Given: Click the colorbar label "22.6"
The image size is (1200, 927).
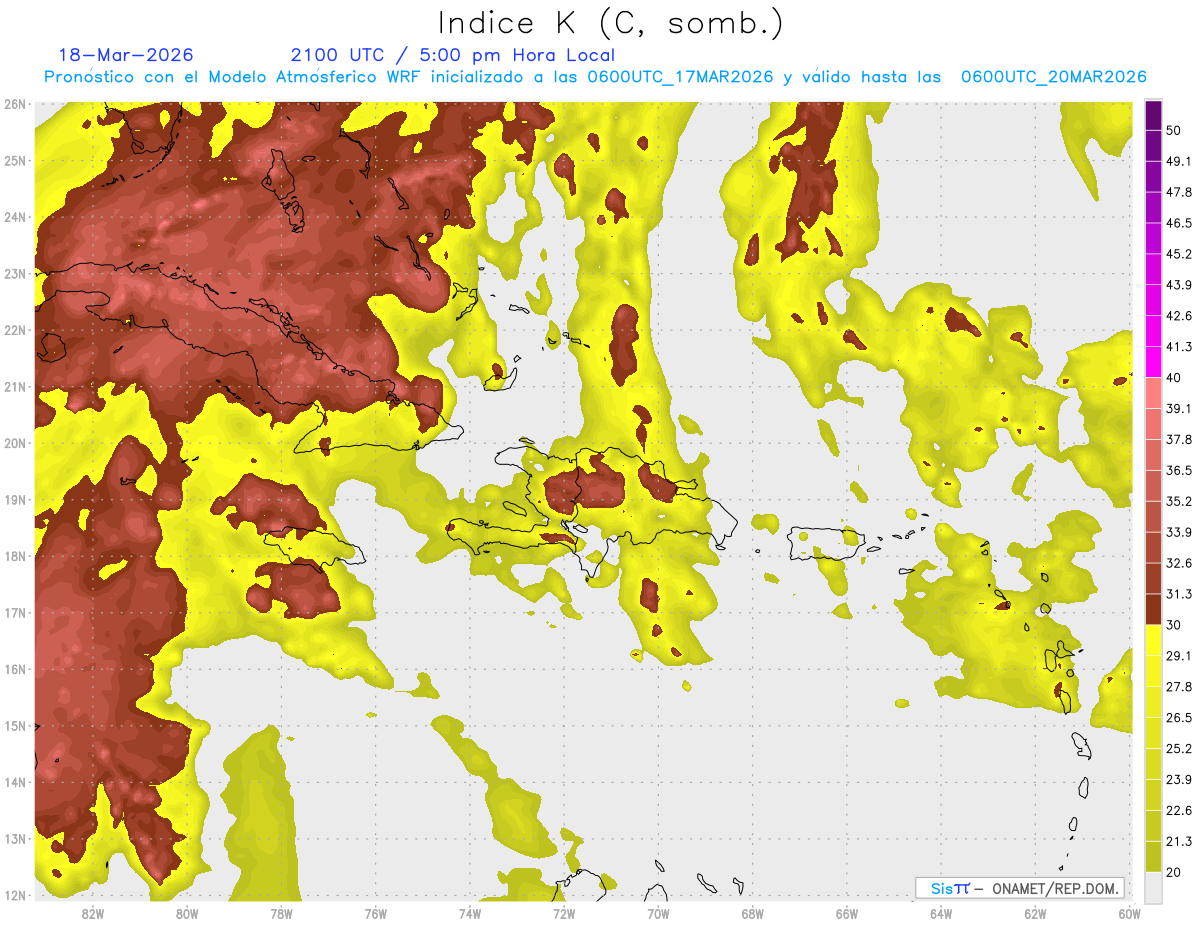Looking at the screenshot, I should pyautogui.click(x=1179, y=811).
